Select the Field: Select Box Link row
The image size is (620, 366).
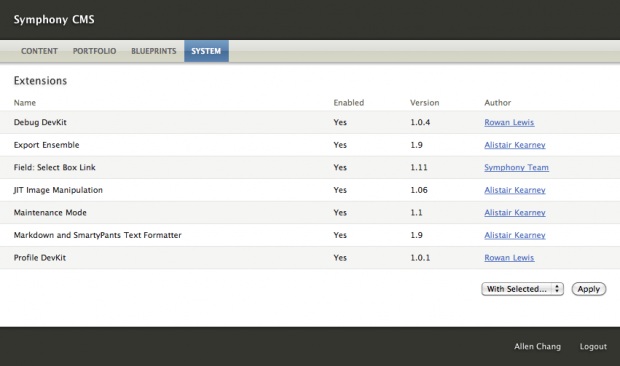point(310,167)
